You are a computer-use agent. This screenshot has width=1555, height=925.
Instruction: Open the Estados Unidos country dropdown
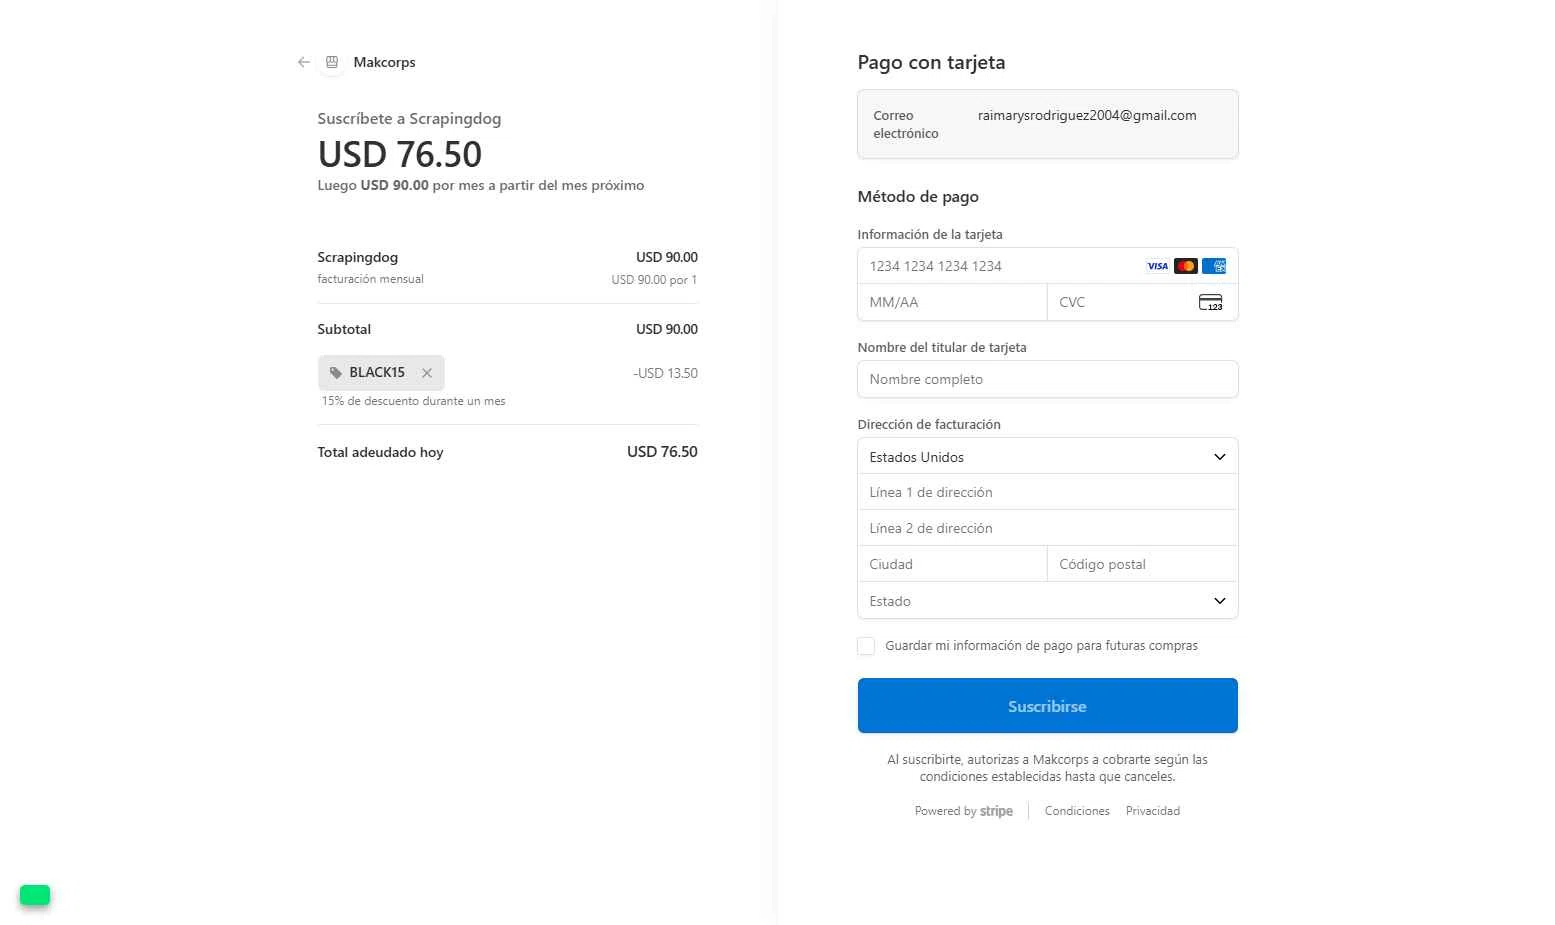[x=1047, y=456]
